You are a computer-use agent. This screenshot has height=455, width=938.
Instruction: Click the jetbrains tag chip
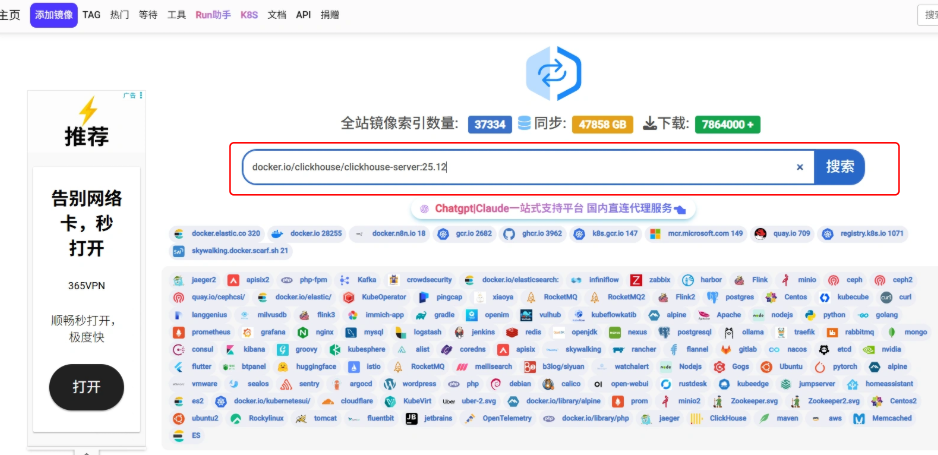(x=431, y=419)
